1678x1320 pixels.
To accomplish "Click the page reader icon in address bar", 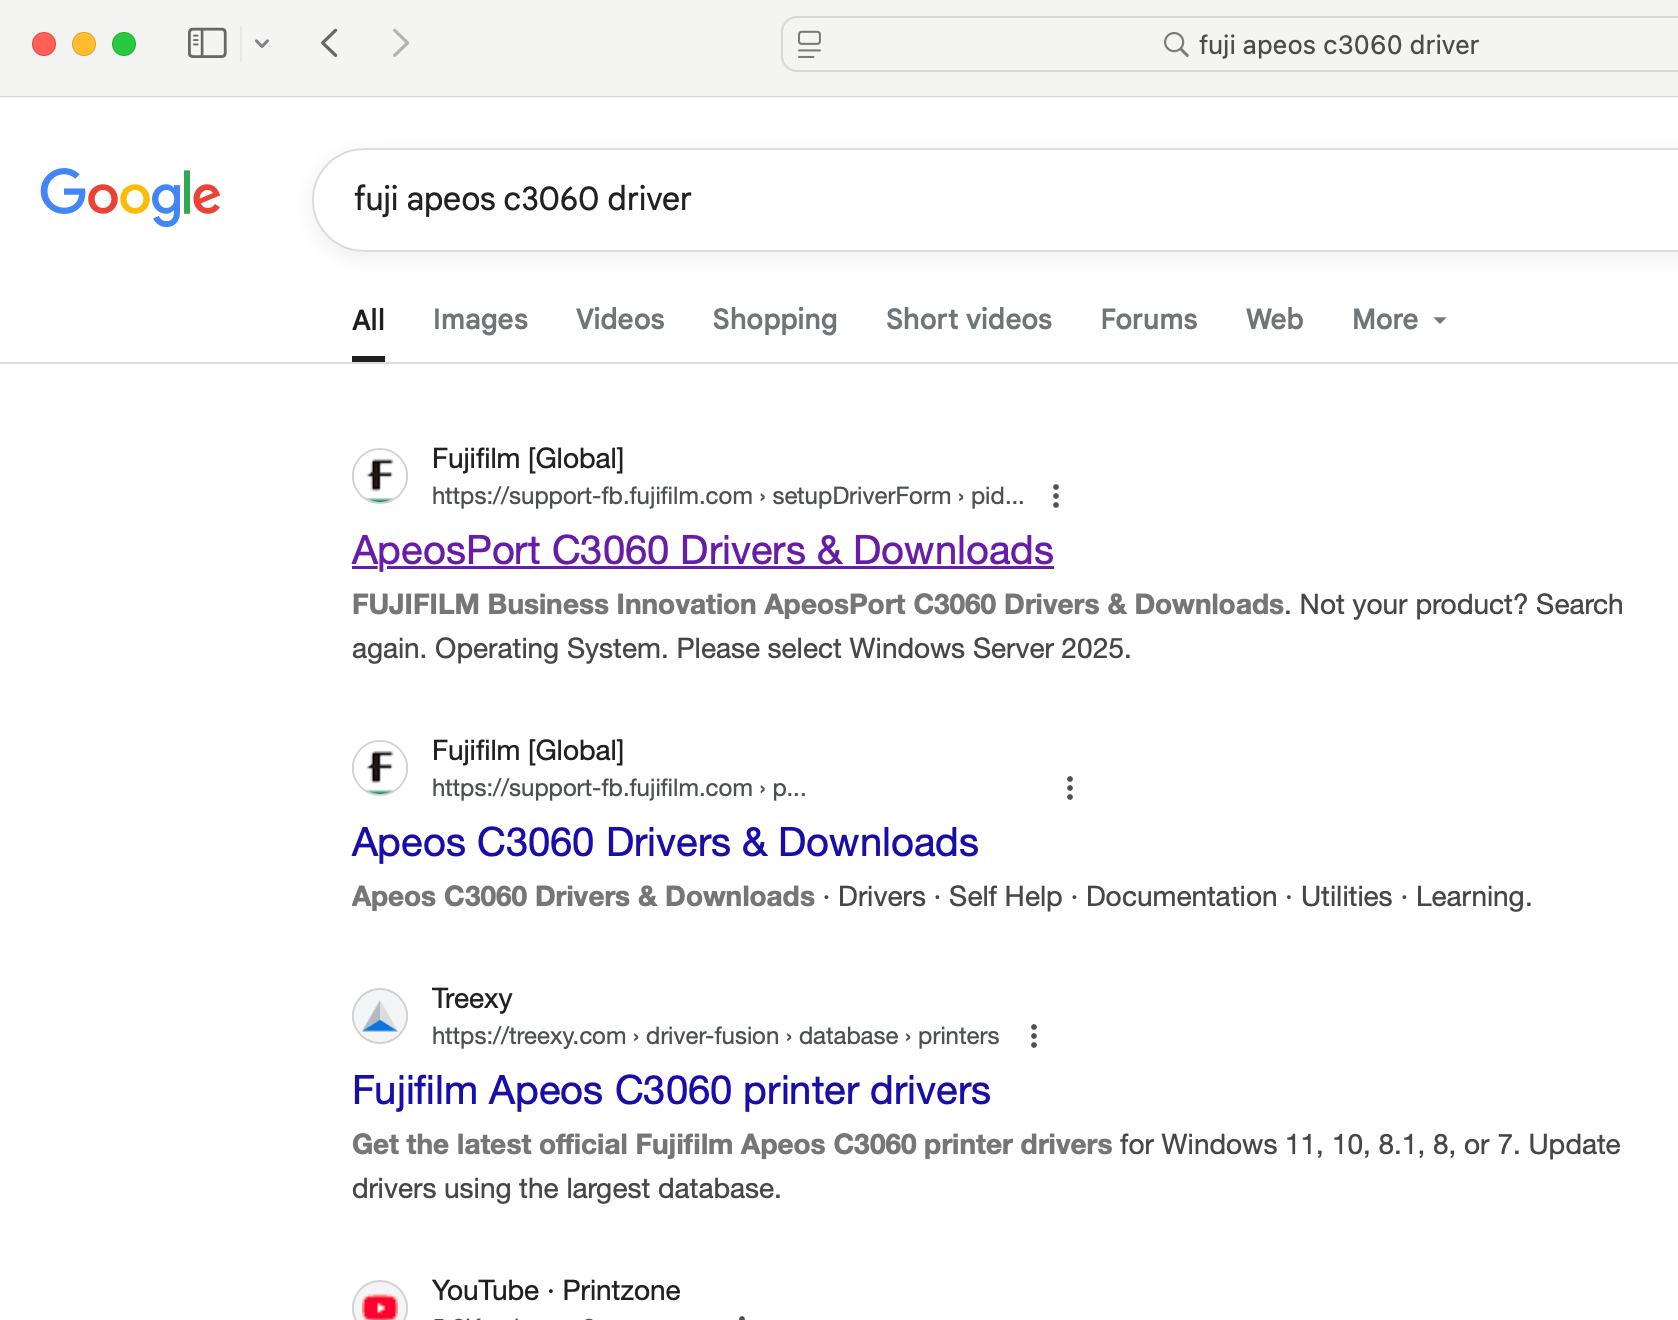I will tap(809, 44).
